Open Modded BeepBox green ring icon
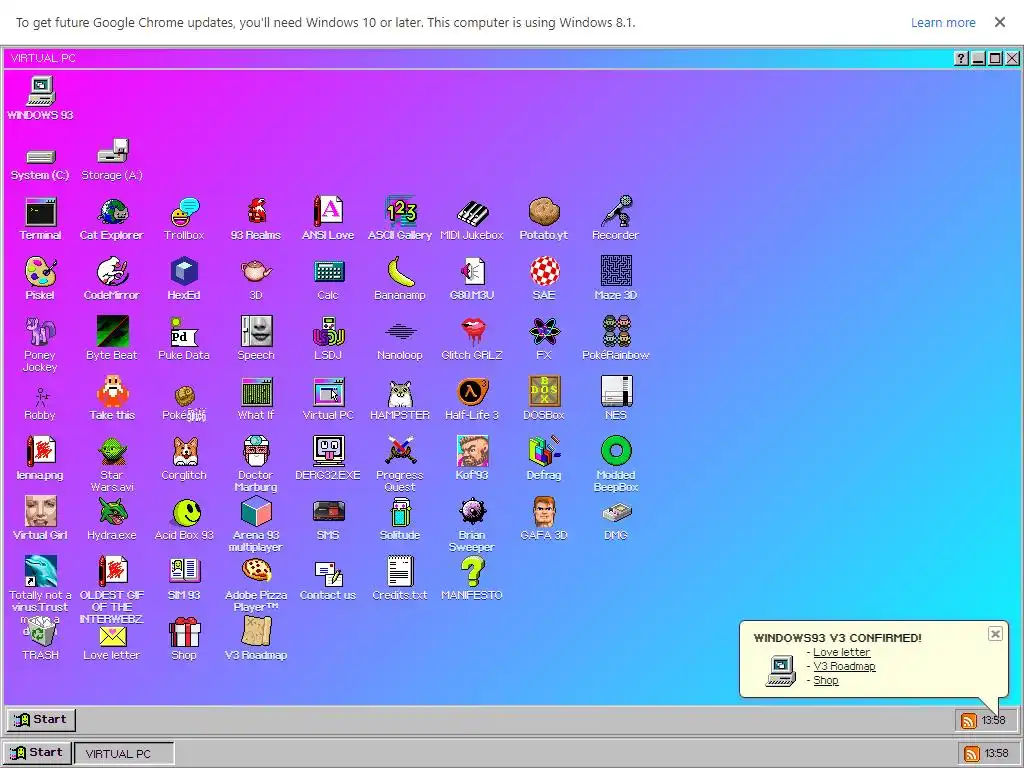This screenshot has height=768, width=1024. (616, 464)
